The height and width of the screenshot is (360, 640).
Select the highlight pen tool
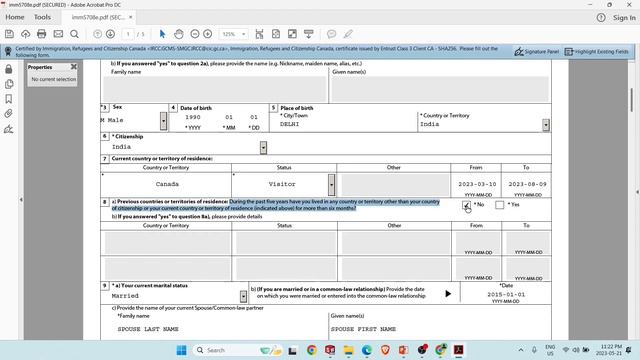(348, 34)
